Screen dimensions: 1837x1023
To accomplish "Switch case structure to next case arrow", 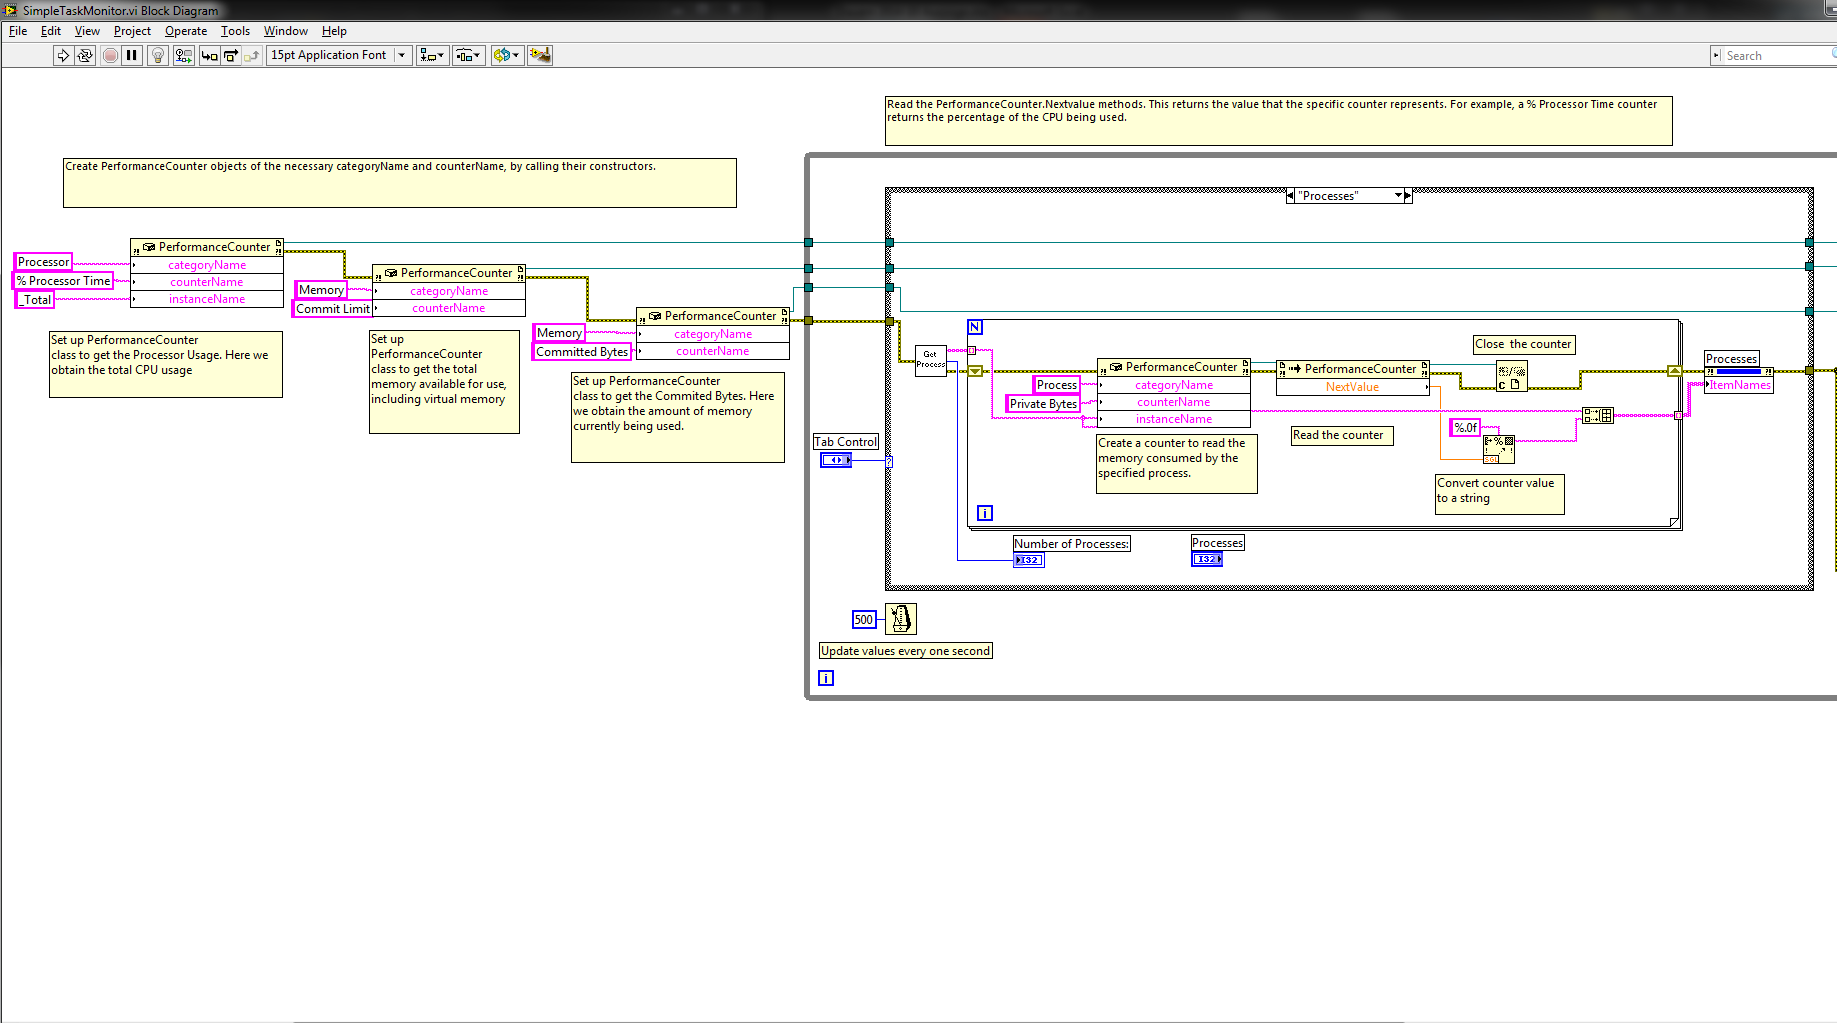I will click(1408, 196).
